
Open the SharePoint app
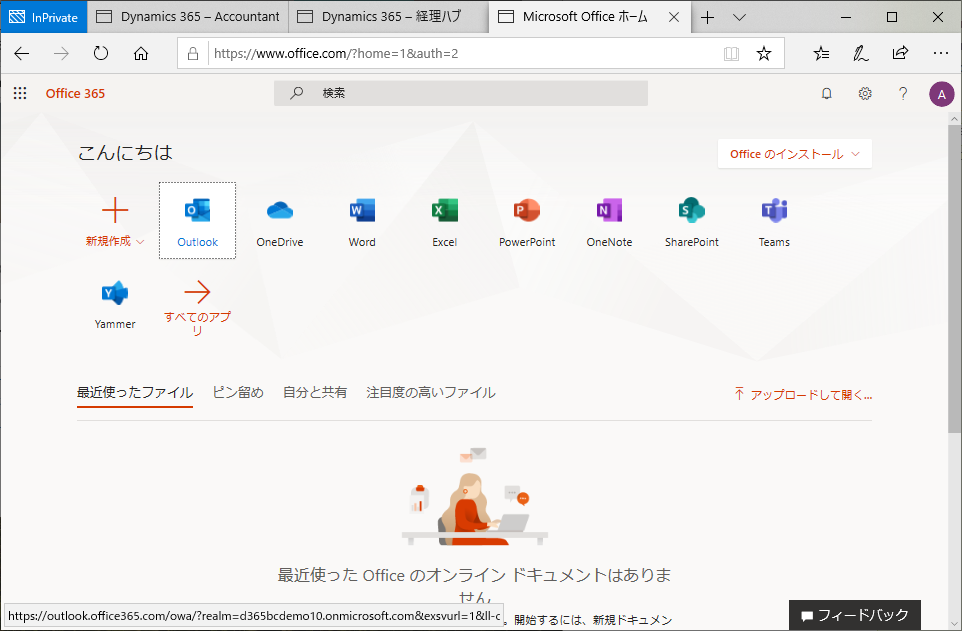[x=691, y=220]
